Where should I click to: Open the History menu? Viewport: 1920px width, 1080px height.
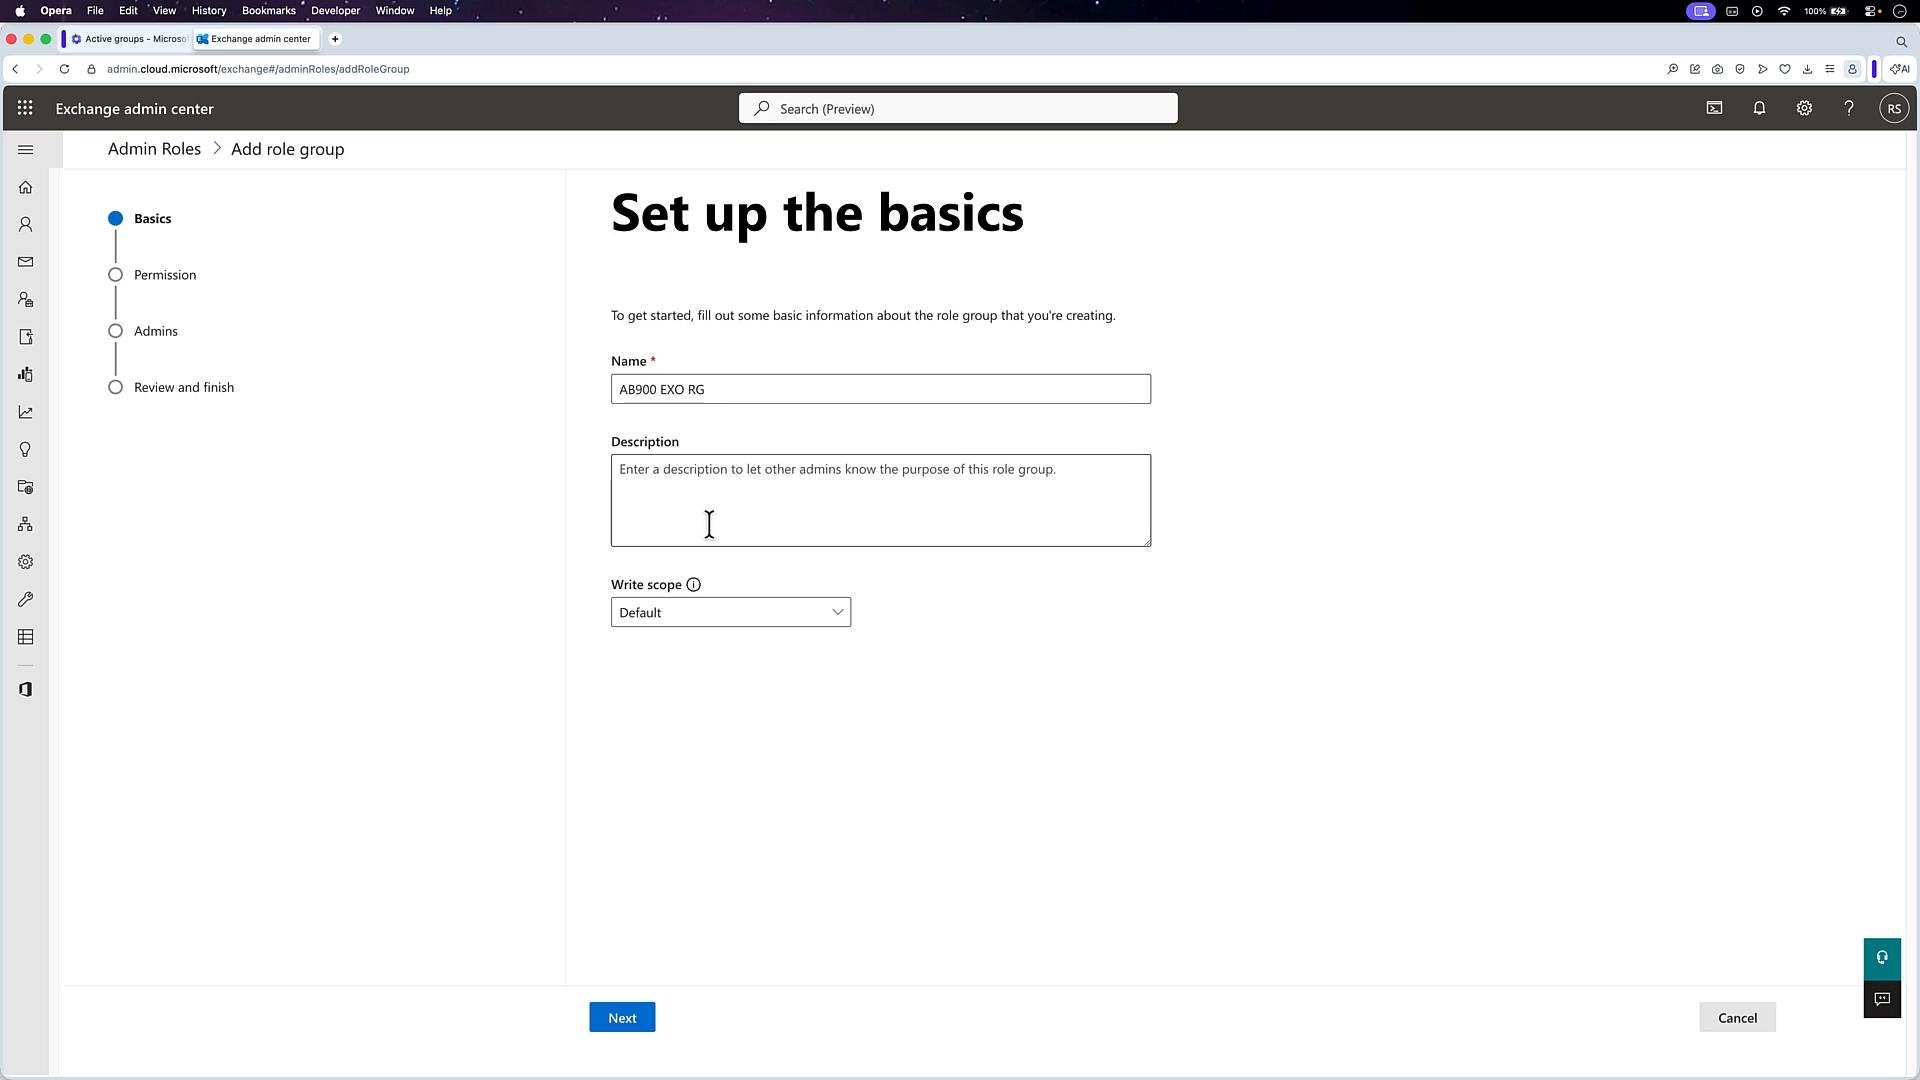209,10
